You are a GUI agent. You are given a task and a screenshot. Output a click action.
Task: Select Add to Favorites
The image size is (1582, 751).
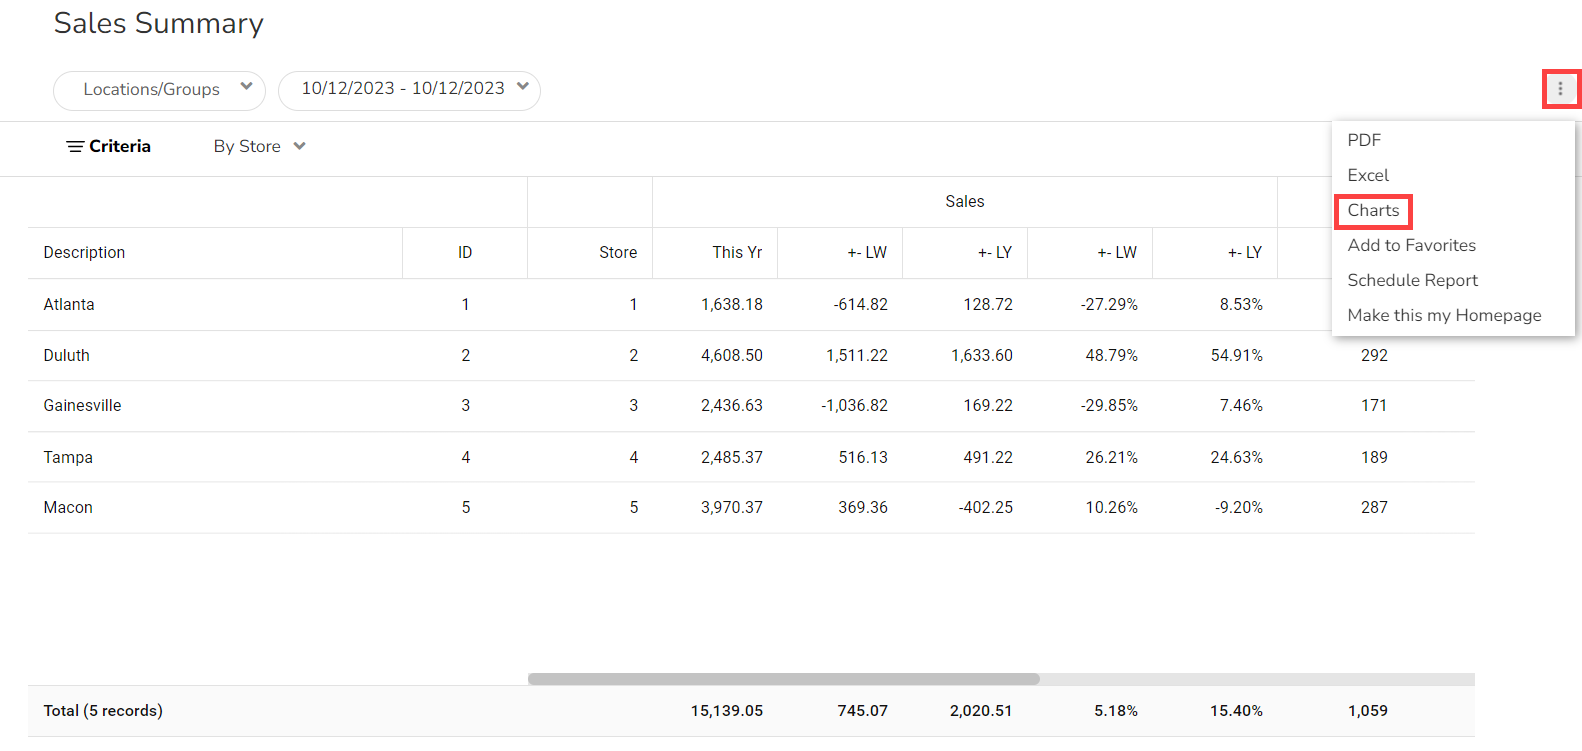tap(1411, 245)
